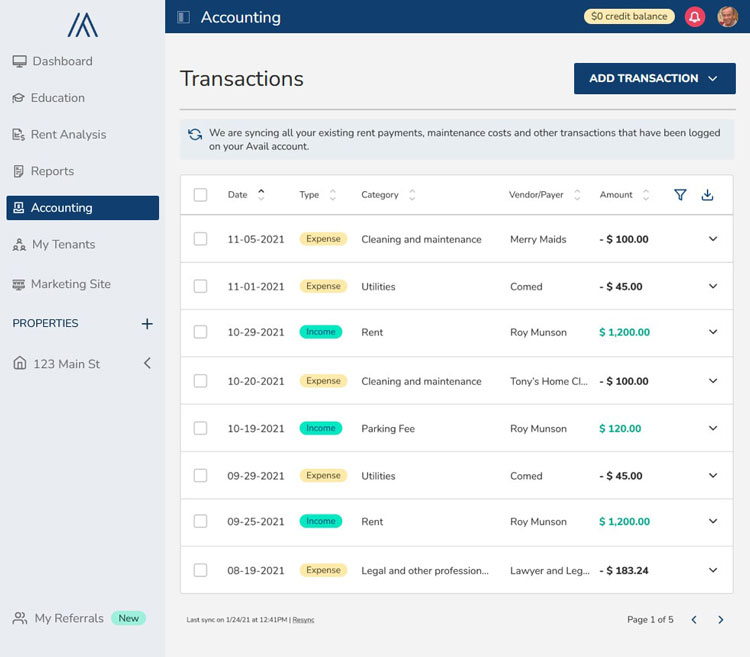Click the Education graduation cap icon
The image size is (750, 657).
[x=18, y=98]
